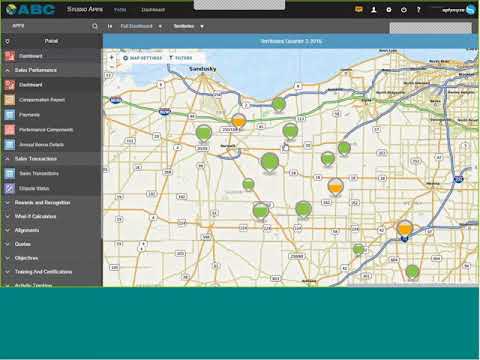Go to the Home tab
This screenshot has height=360, width=480.
[x=120, y=10]
